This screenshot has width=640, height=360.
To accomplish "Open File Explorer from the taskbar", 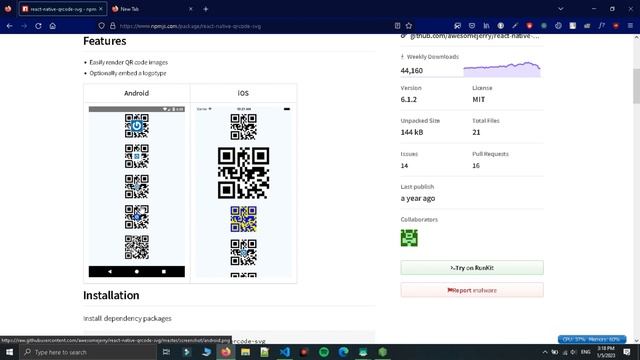I will point(245,352).
